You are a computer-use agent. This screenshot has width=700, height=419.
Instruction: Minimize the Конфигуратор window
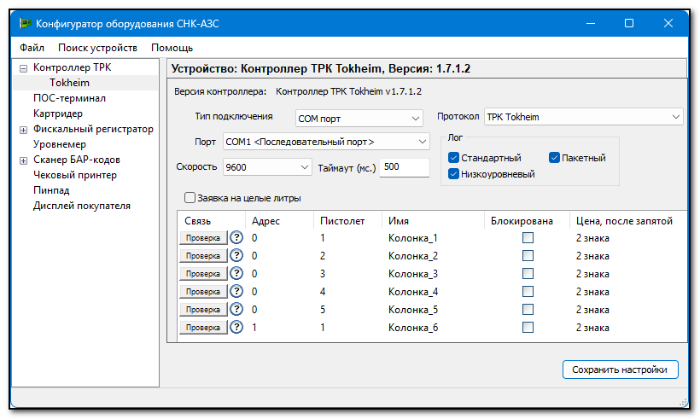pyautogui.click(x=591, y=23)
